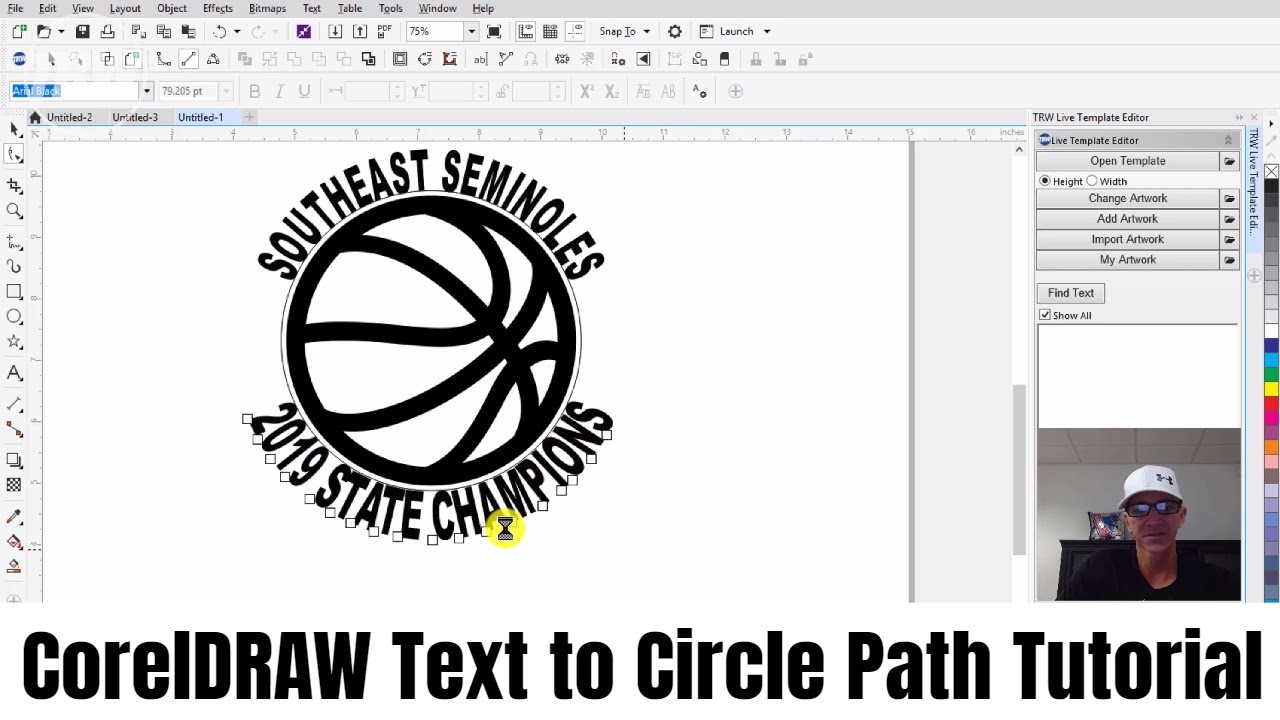Select the Ellipse tool

pos(14,316)
